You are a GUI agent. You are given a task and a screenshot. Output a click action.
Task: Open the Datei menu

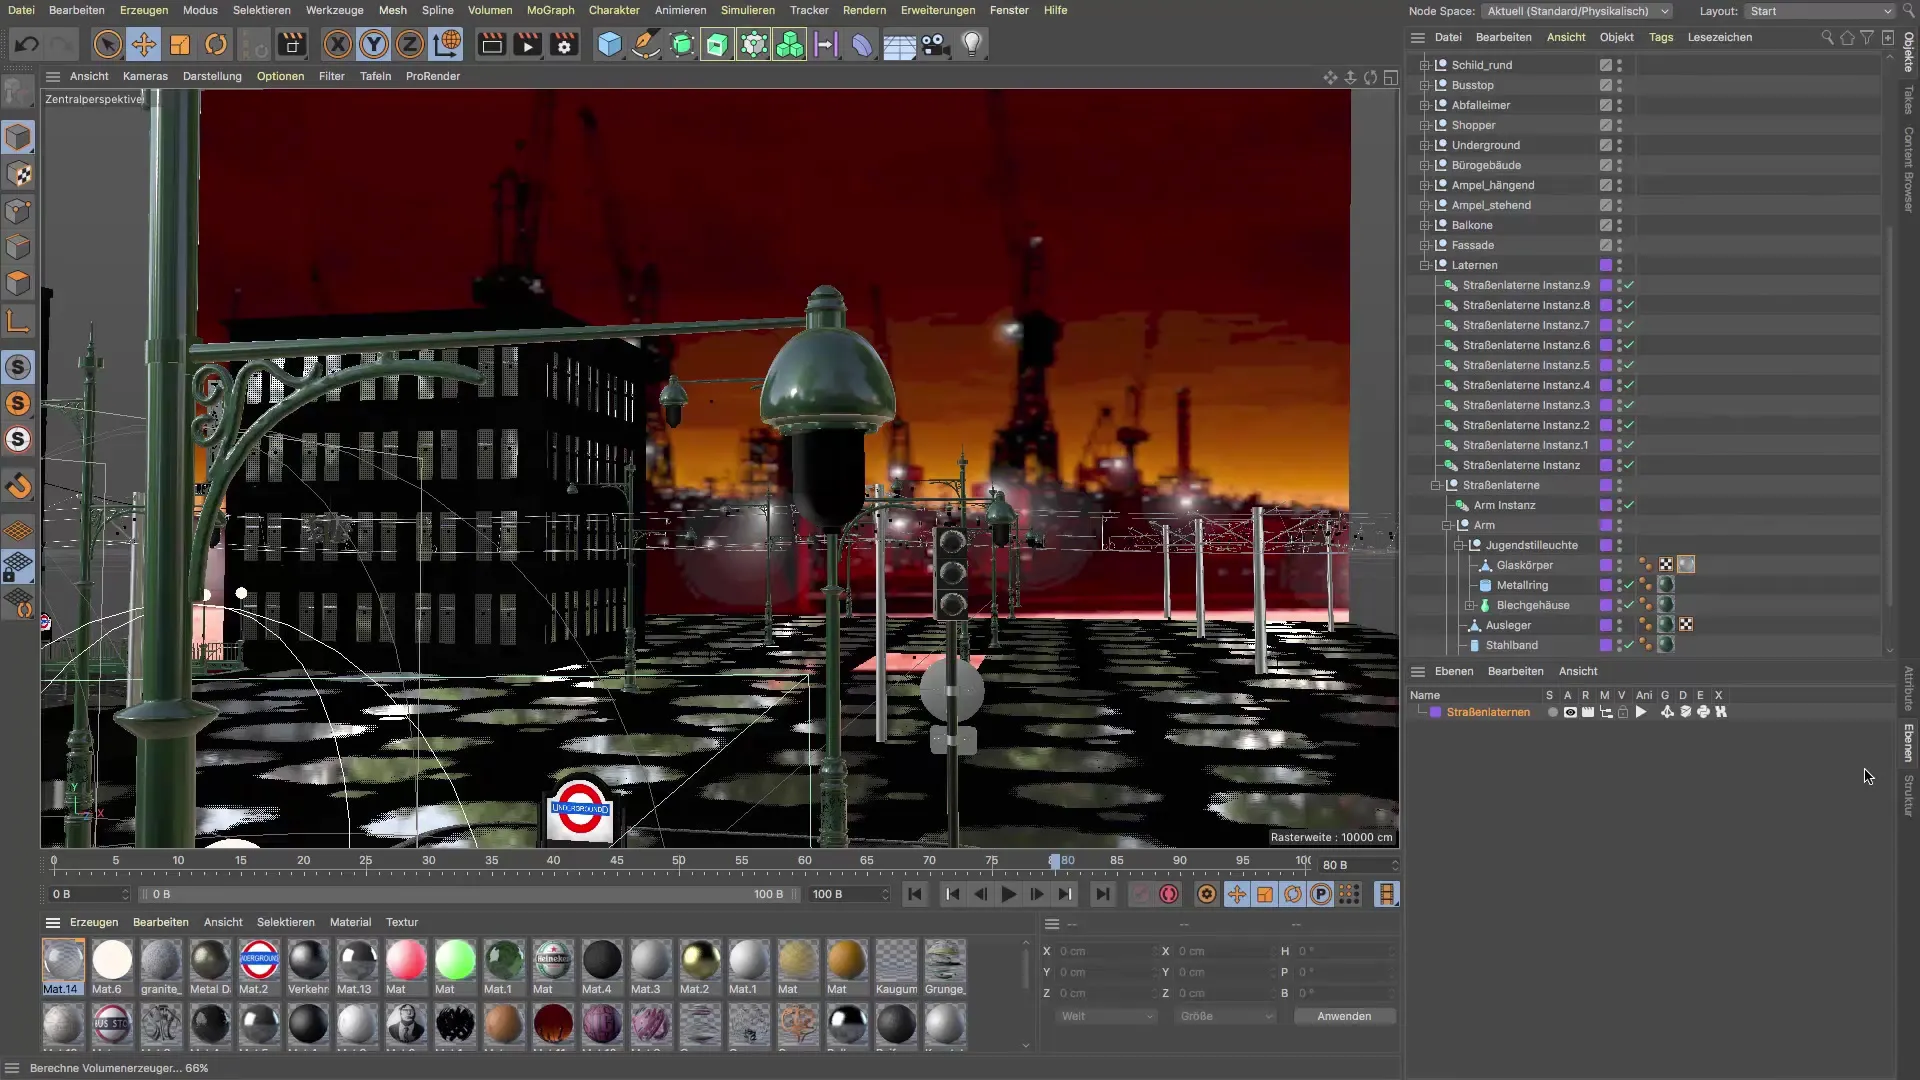tap(21, 10)
